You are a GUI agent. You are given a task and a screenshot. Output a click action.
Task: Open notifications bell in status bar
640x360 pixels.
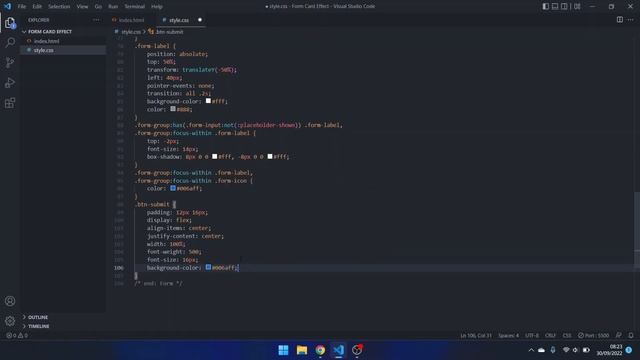[x=631, y=335]
